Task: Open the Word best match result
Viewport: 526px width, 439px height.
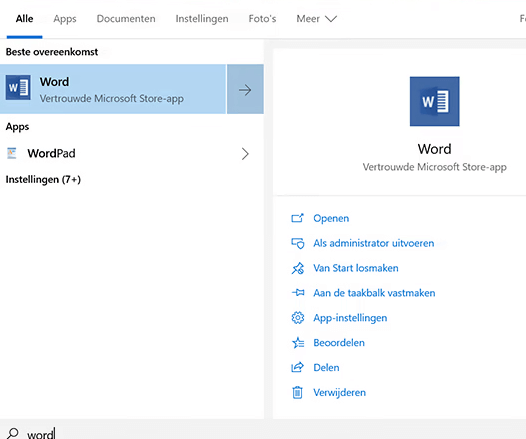Action: pyautogui.click(x=113, y=89)
